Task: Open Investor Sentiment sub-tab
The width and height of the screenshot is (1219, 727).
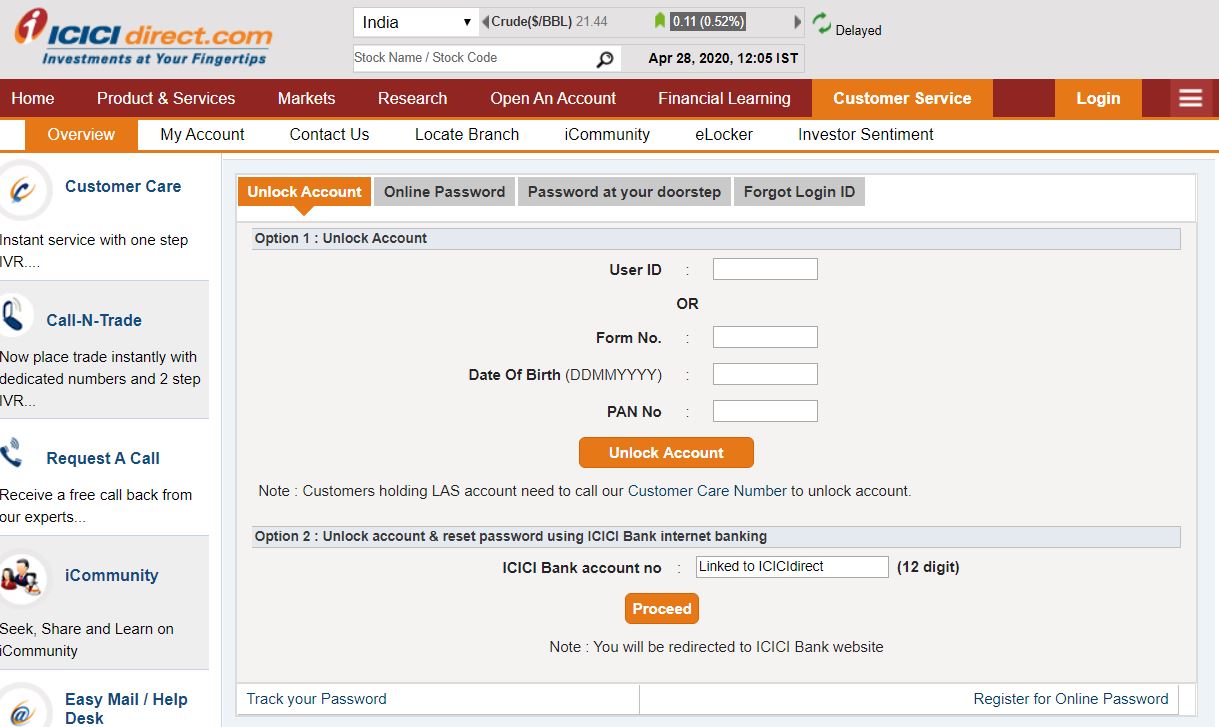Action: tap(866, 134)
